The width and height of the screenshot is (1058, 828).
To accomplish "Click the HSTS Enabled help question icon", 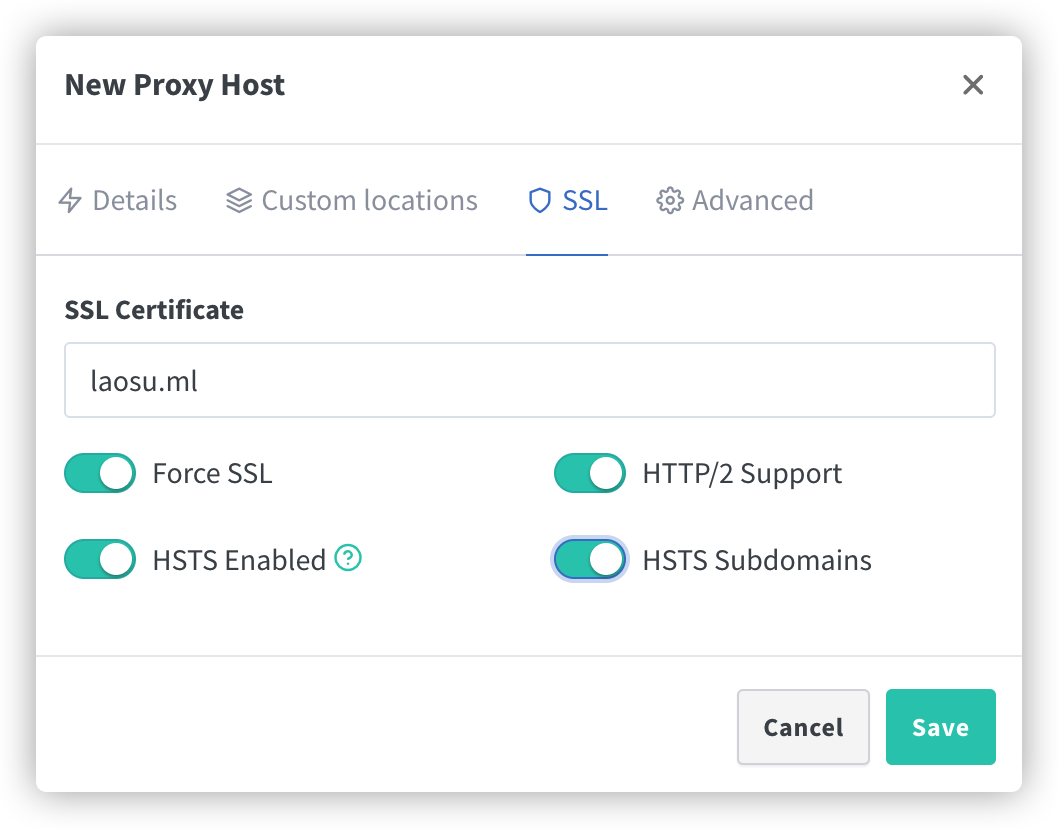I will tap(348, 558).
